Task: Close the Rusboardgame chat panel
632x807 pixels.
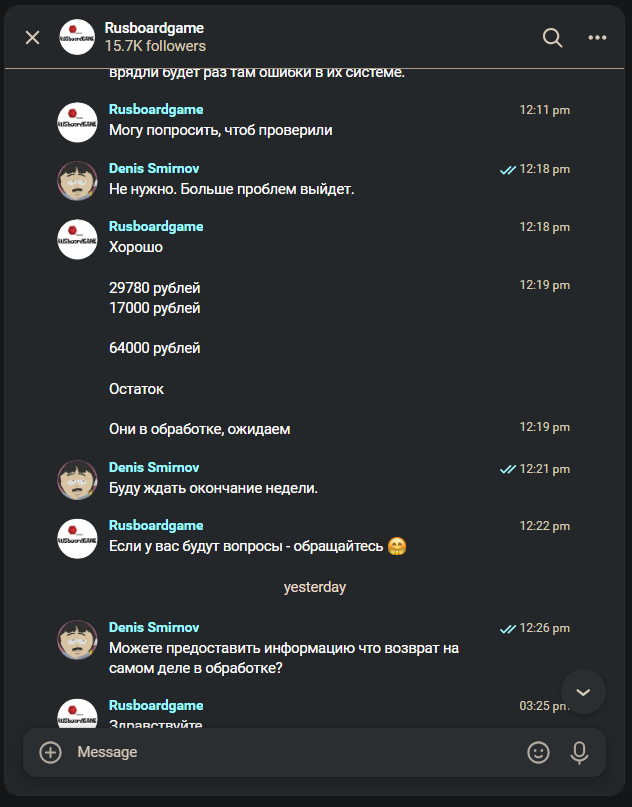Action: 33,37
